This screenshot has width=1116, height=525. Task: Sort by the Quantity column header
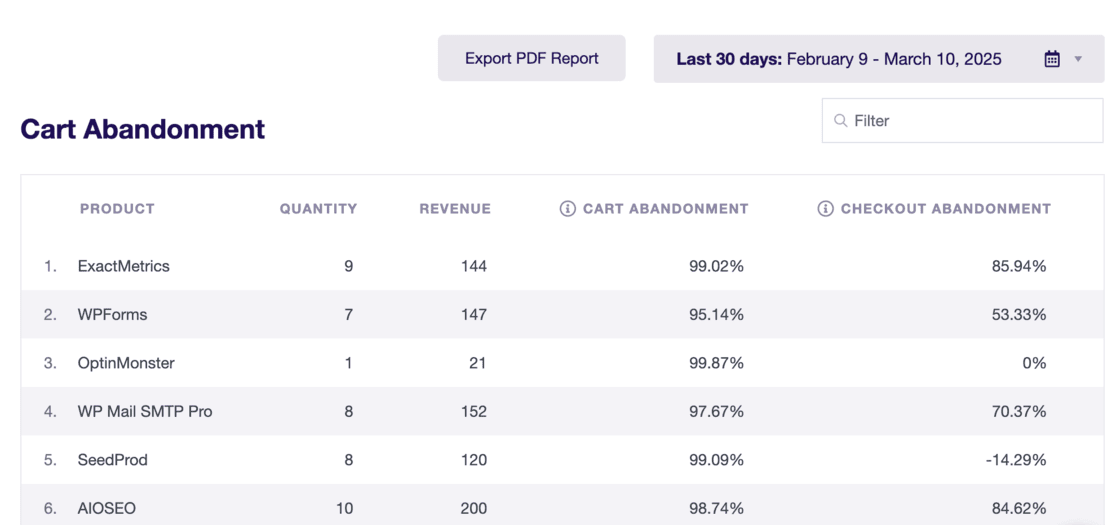click(318, 208)
